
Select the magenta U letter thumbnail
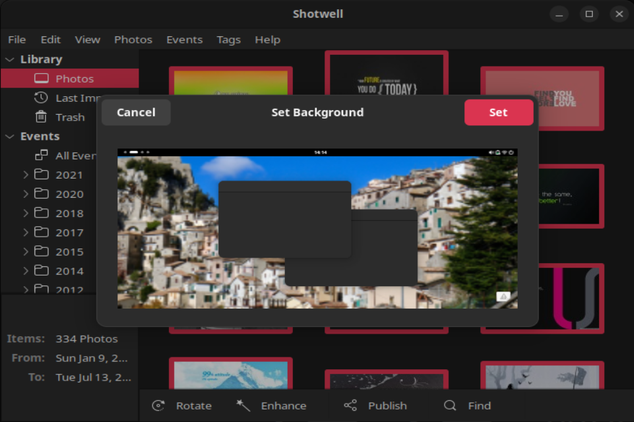[571, 298]
